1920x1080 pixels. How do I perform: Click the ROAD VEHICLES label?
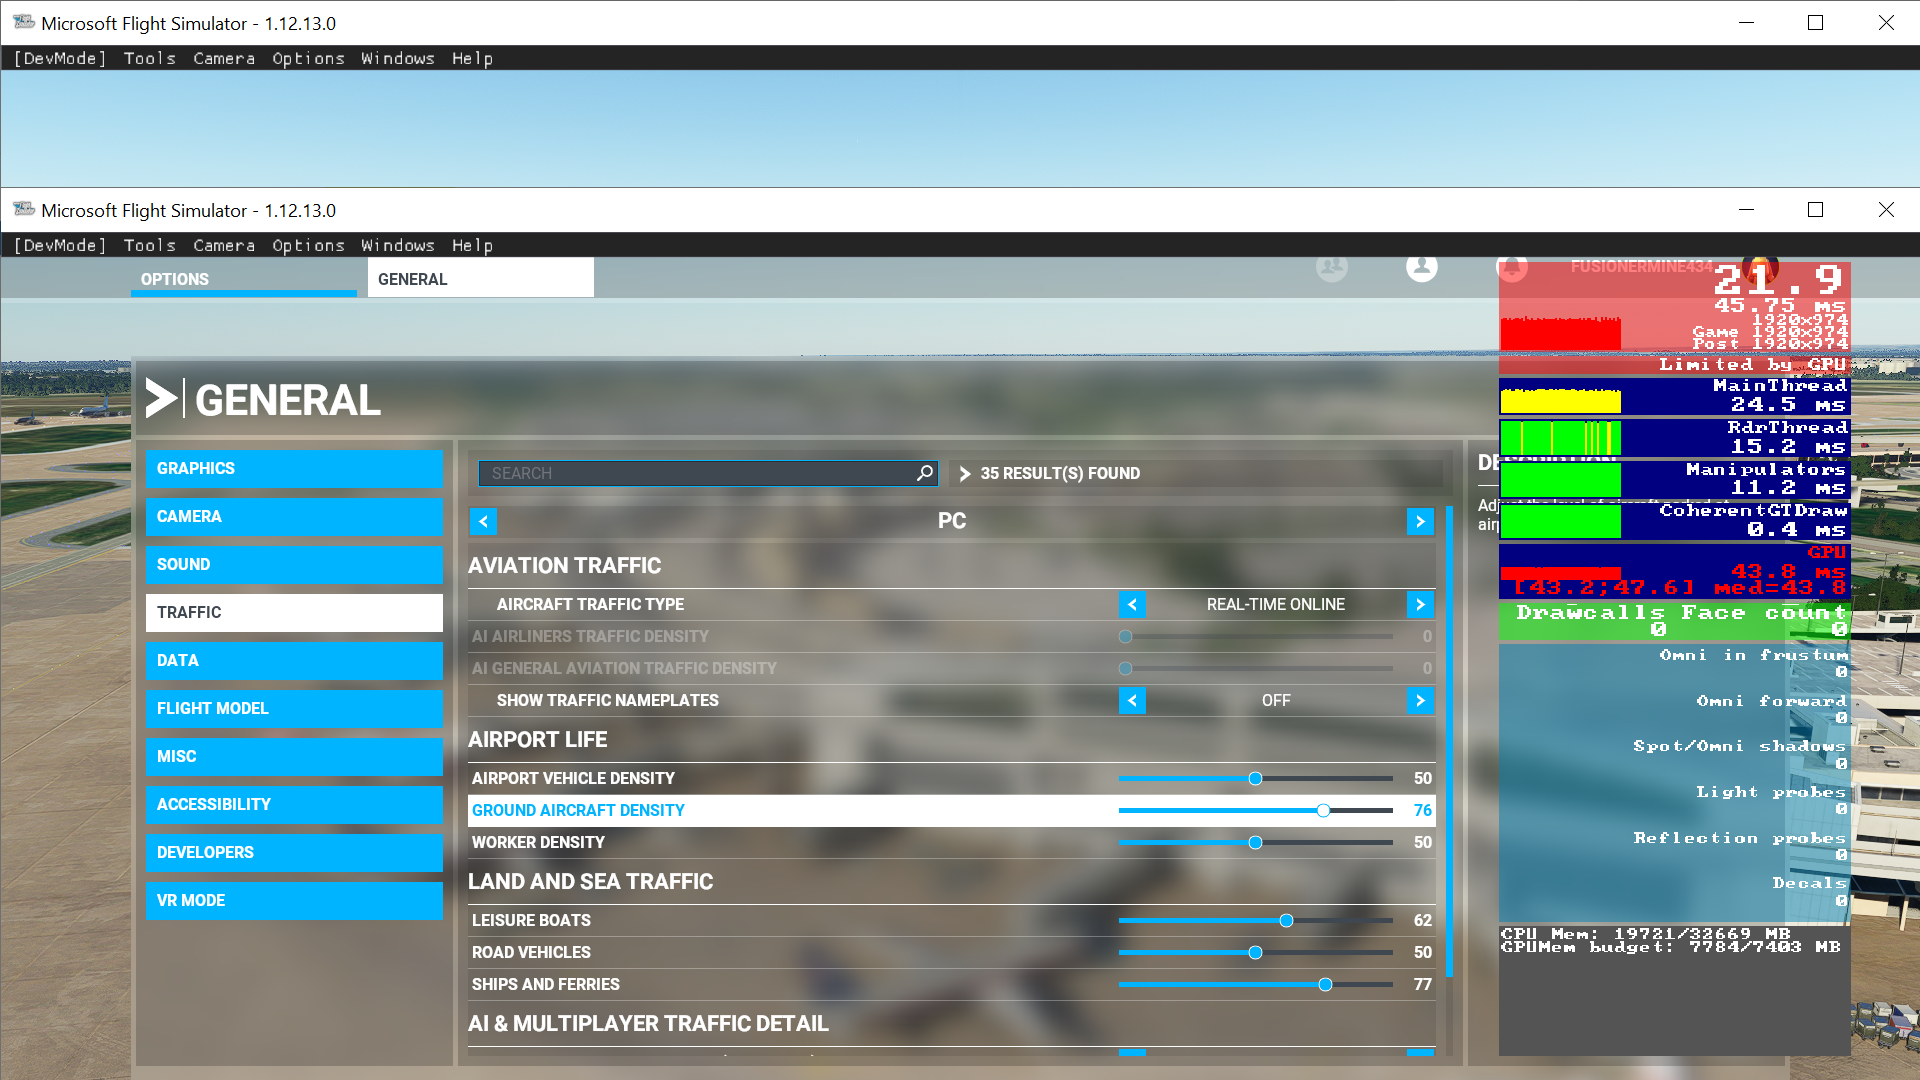tap(531, 953)
